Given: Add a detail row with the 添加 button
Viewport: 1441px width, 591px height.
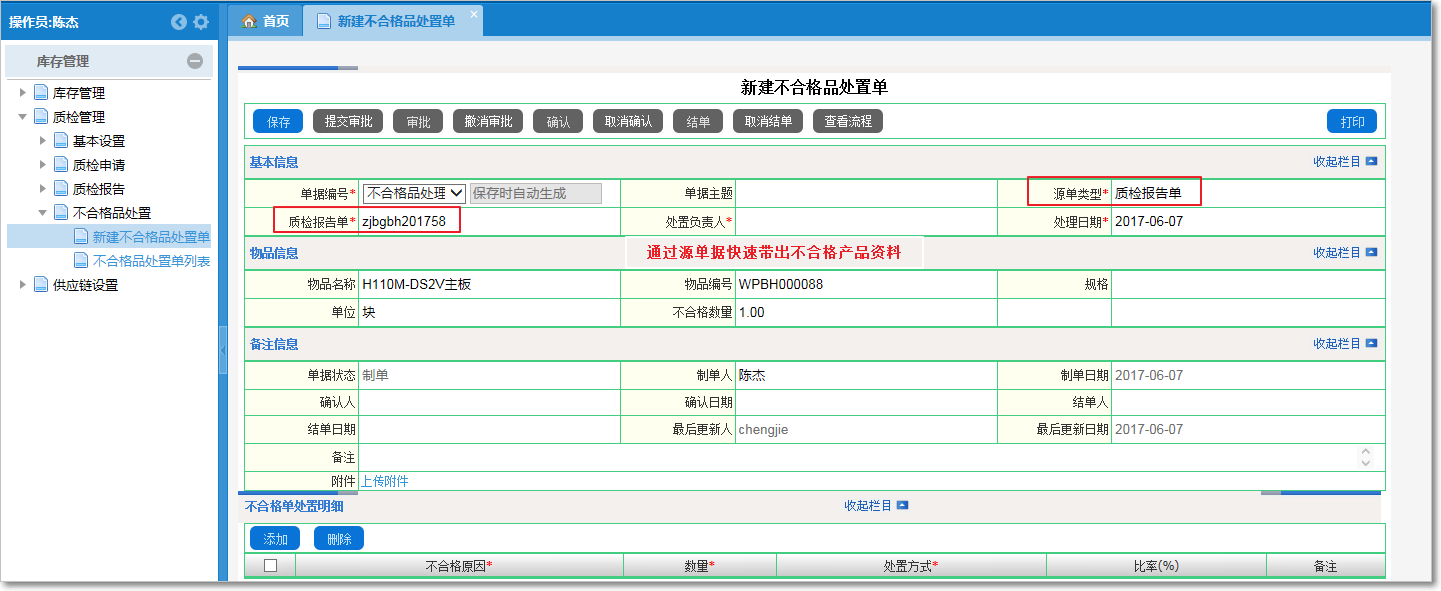Looking at the screenshot, I should pos(274,537).
